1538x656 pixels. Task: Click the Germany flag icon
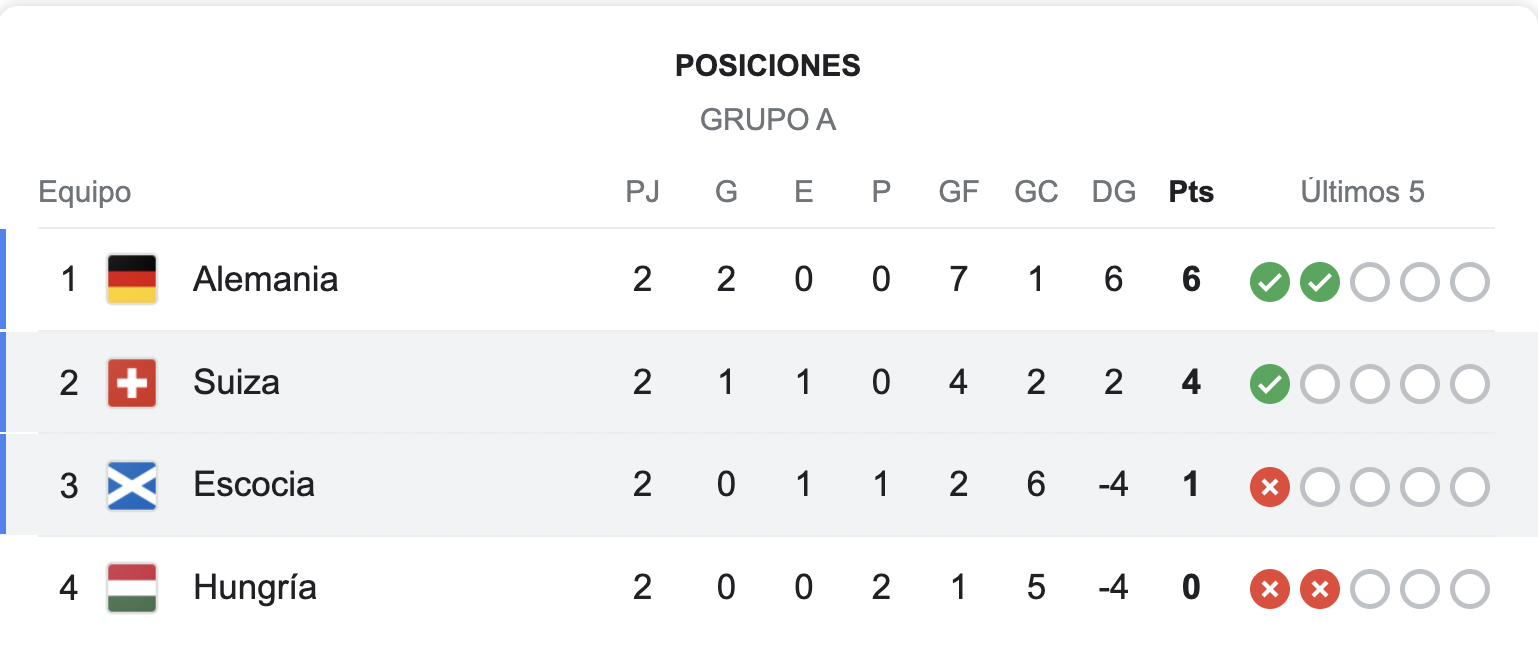click(132, 279)
